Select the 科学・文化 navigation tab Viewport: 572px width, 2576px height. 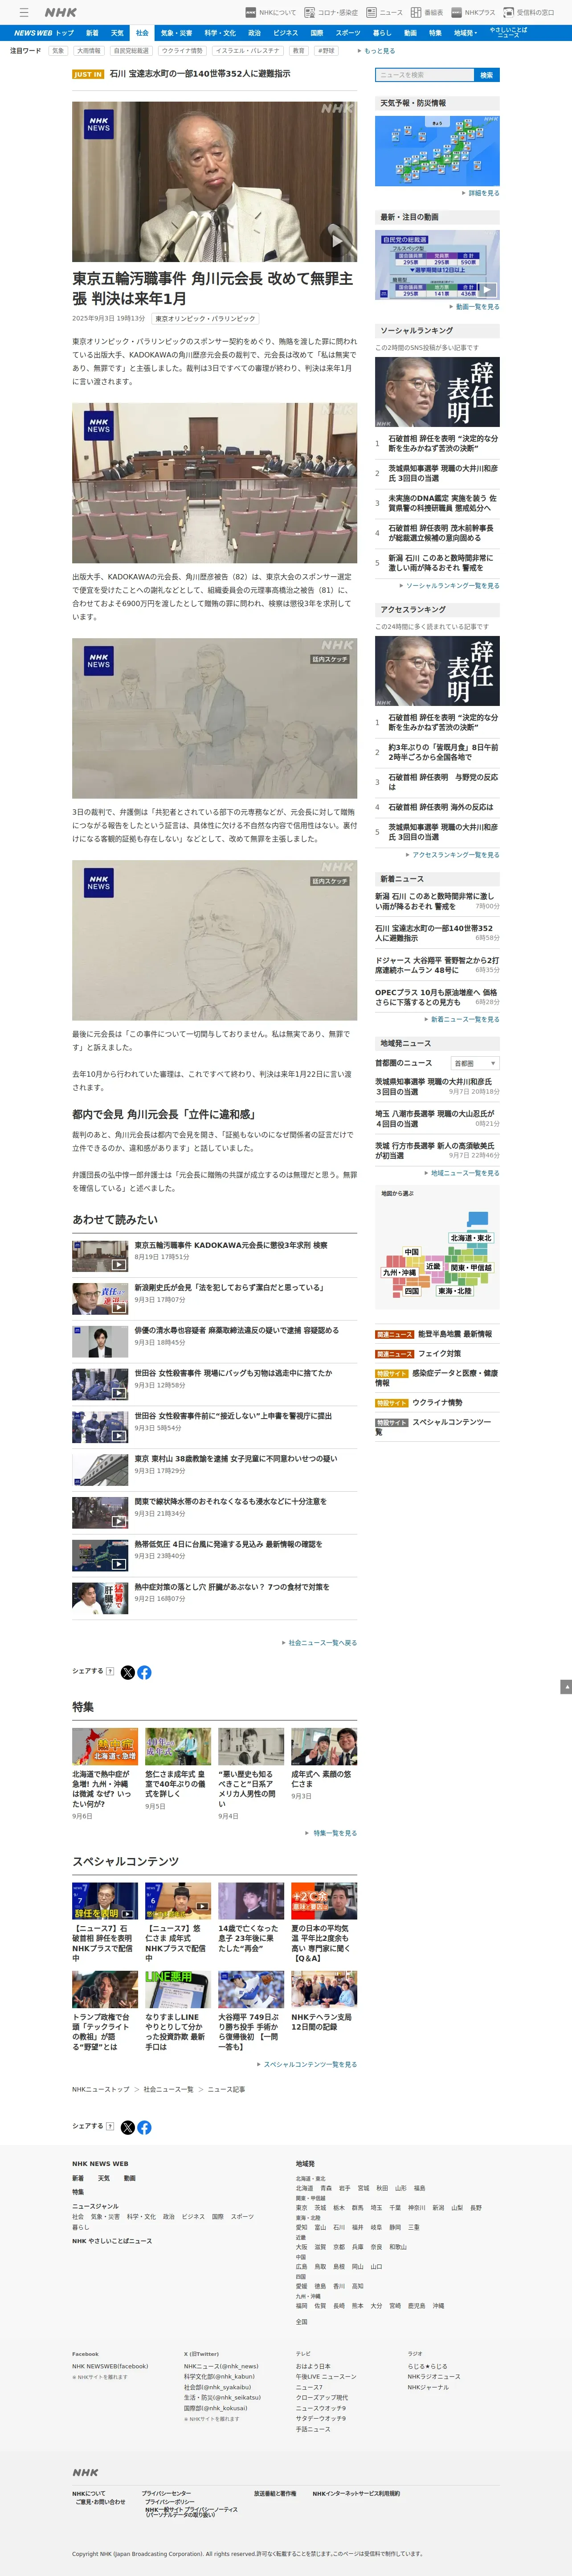coord(220,33)
